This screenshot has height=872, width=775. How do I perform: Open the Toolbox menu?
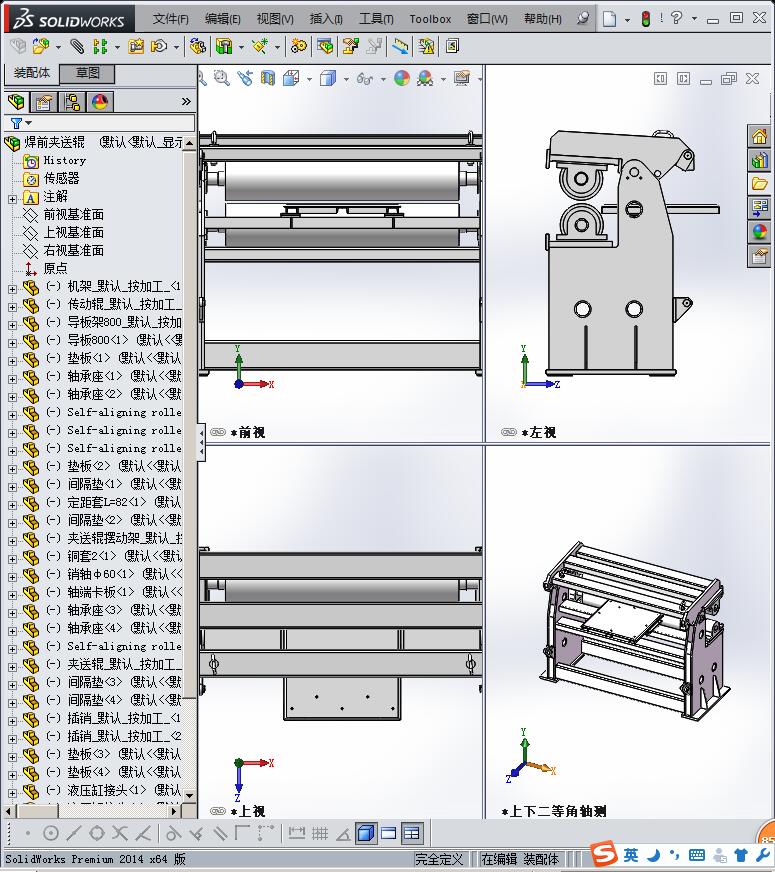(430, 19)
